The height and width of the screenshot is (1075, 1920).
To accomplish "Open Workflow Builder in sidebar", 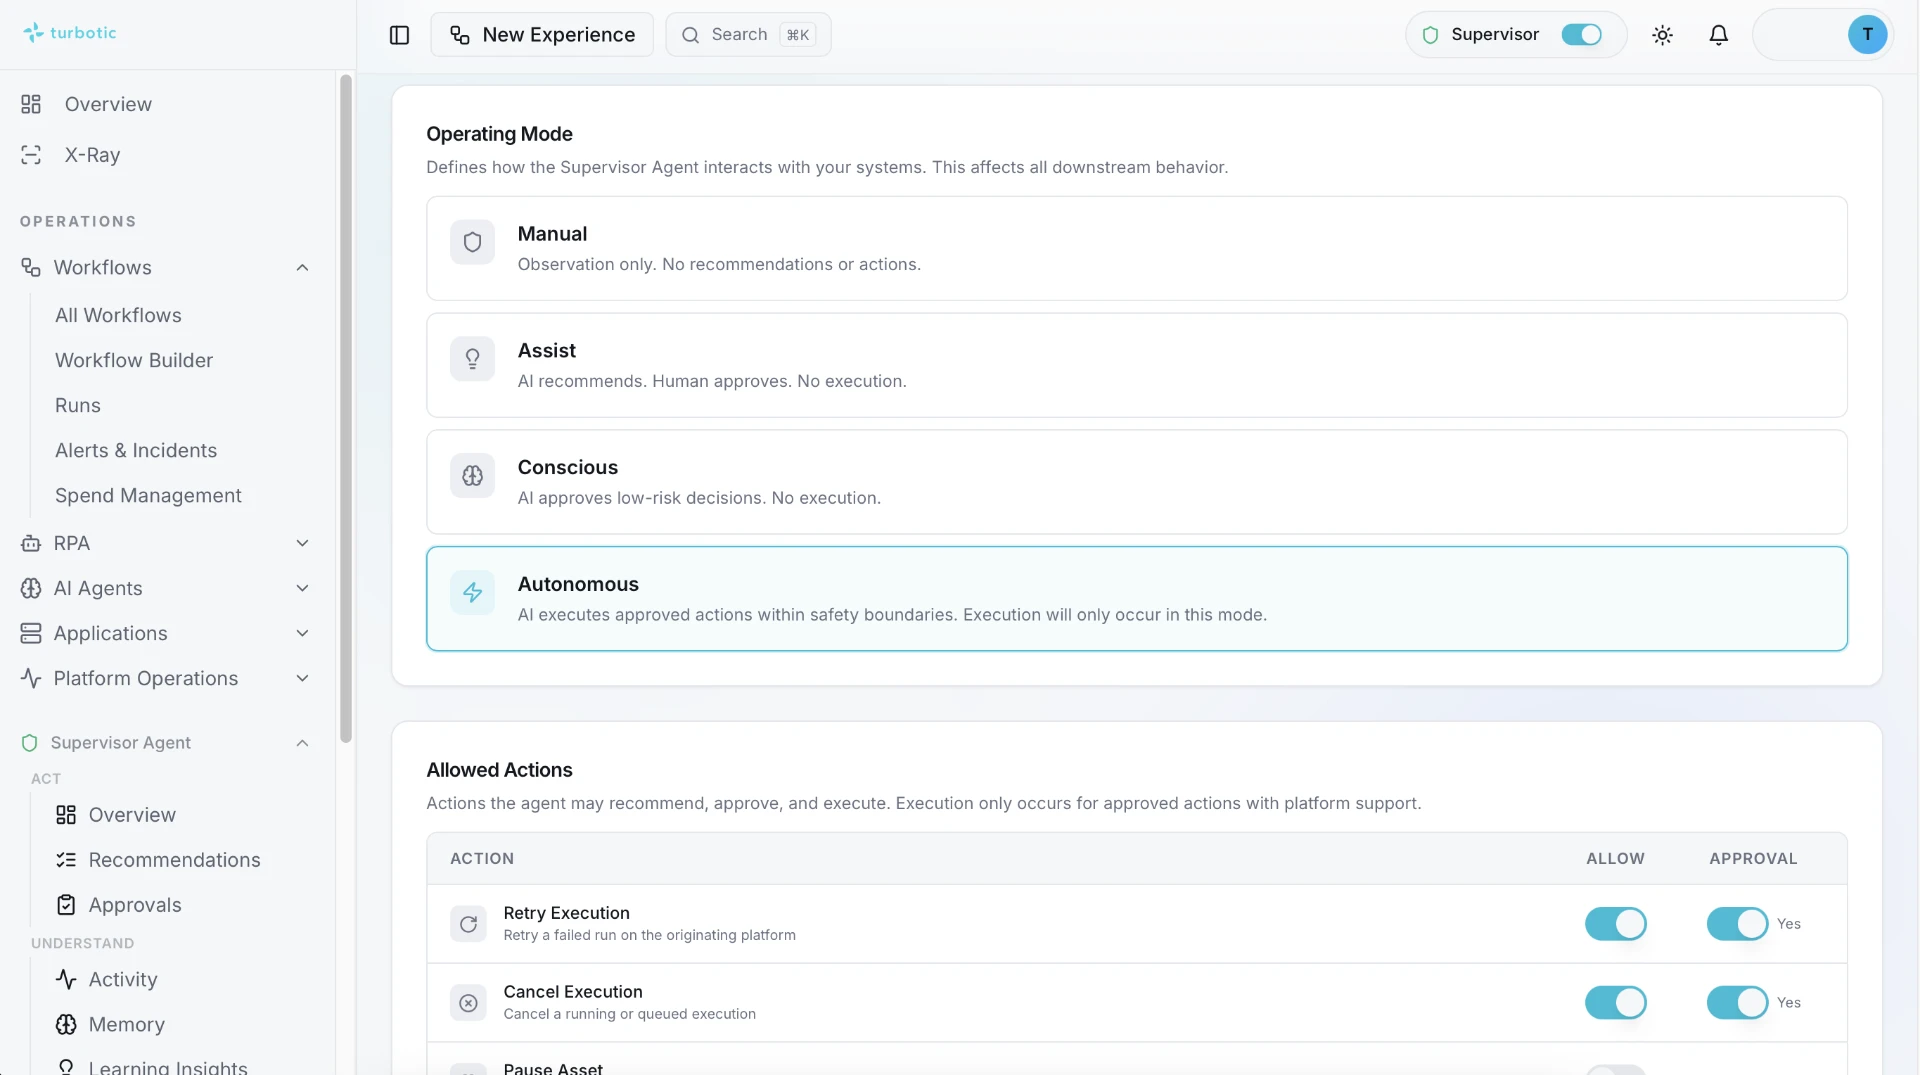I will (x=134, y=360).
